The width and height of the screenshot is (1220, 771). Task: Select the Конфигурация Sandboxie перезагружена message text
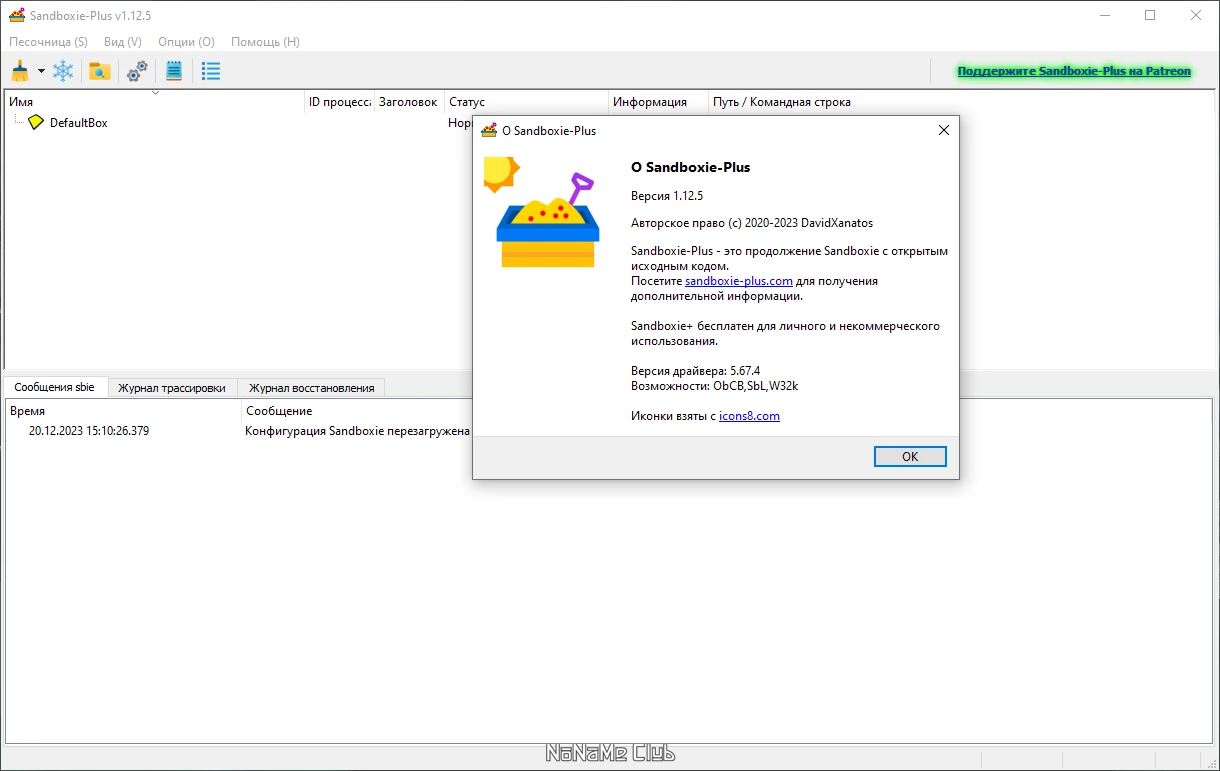click(x=358, y=431)
